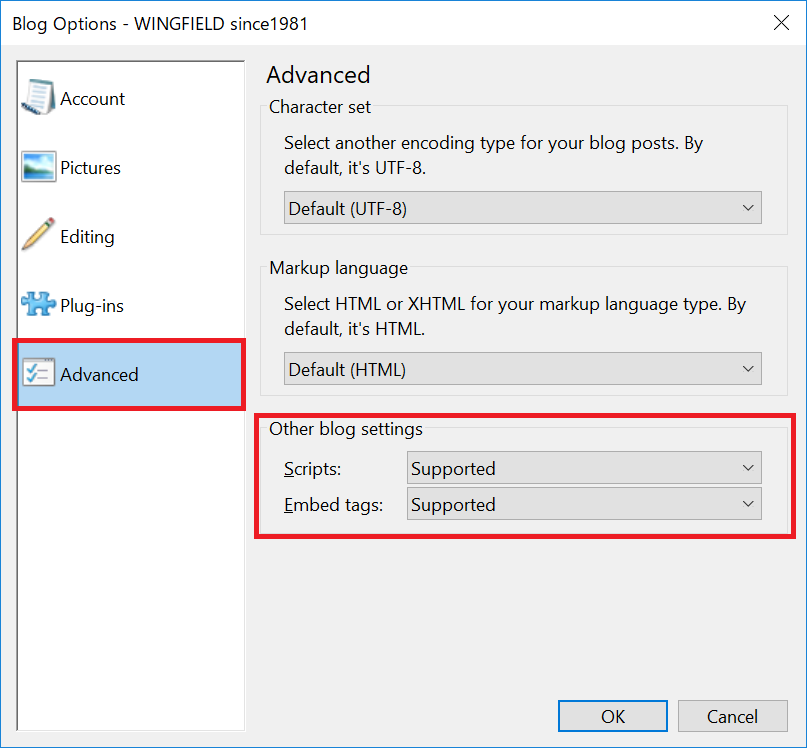
Task: Confirm settings with the OK button
Action: point(612,716)
